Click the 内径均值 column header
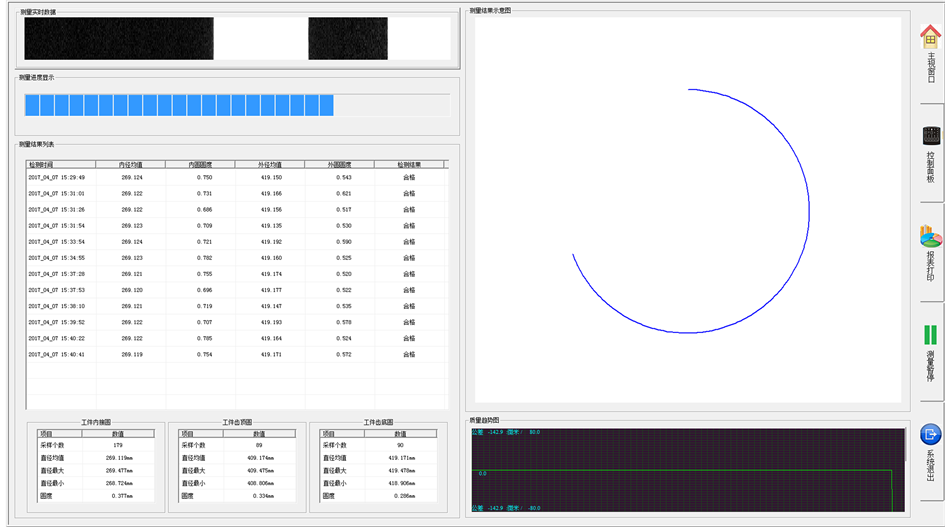 [x=131, y=164]
